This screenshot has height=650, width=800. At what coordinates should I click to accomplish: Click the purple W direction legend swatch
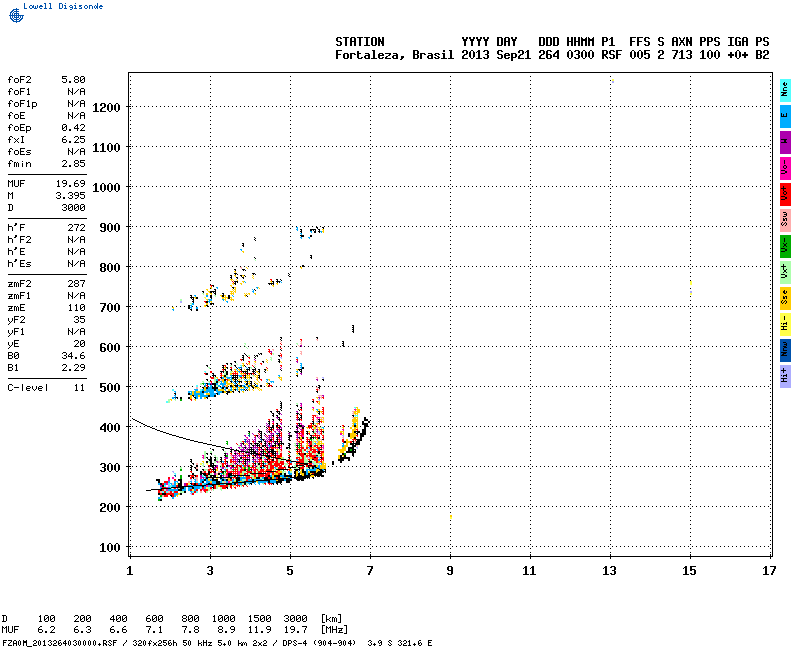[785, 141]
